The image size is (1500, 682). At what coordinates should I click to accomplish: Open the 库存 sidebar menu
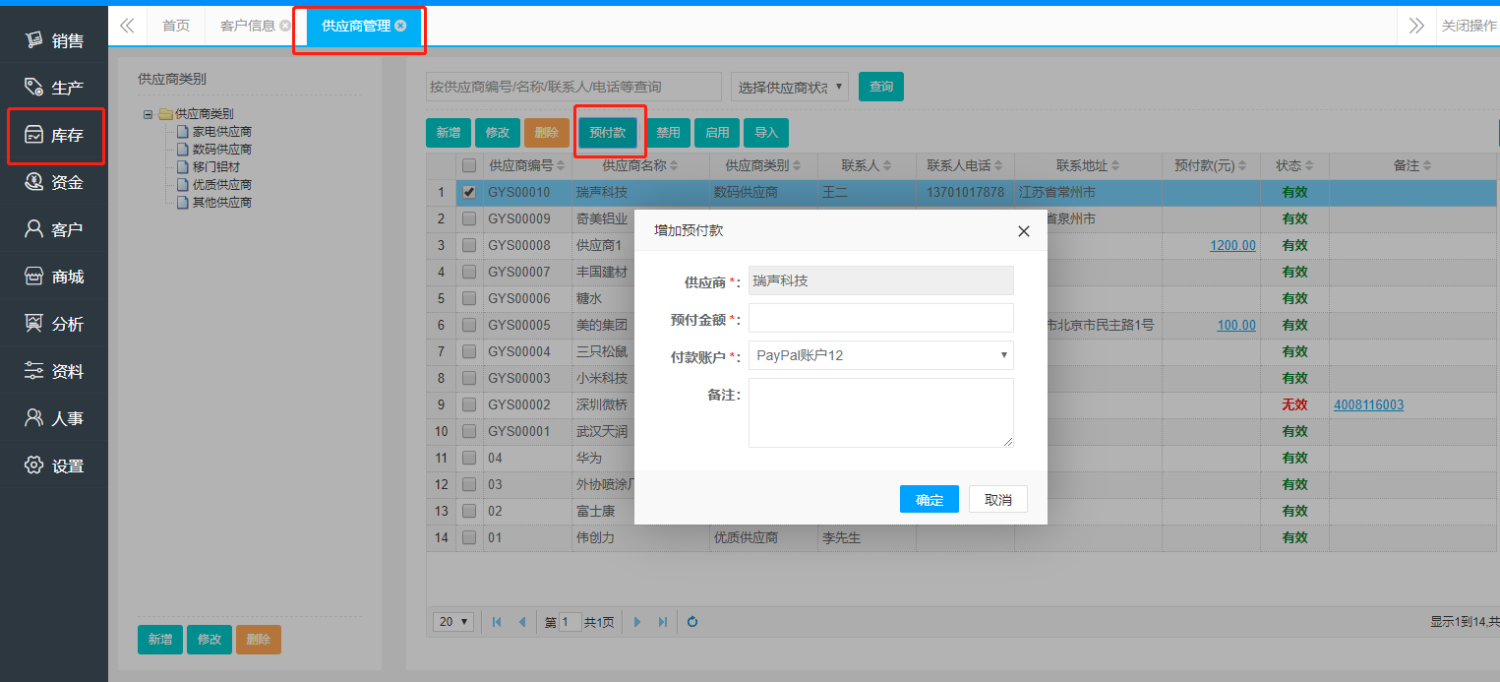(x=54, y=135)
